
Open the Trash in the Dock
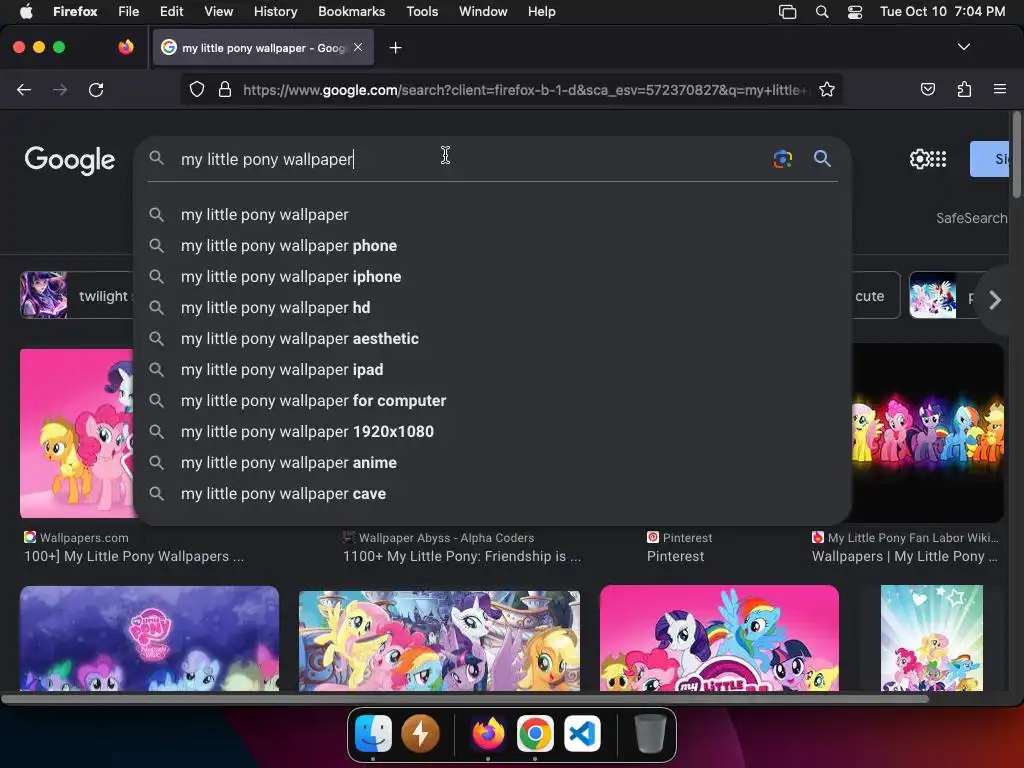(650, 733)
